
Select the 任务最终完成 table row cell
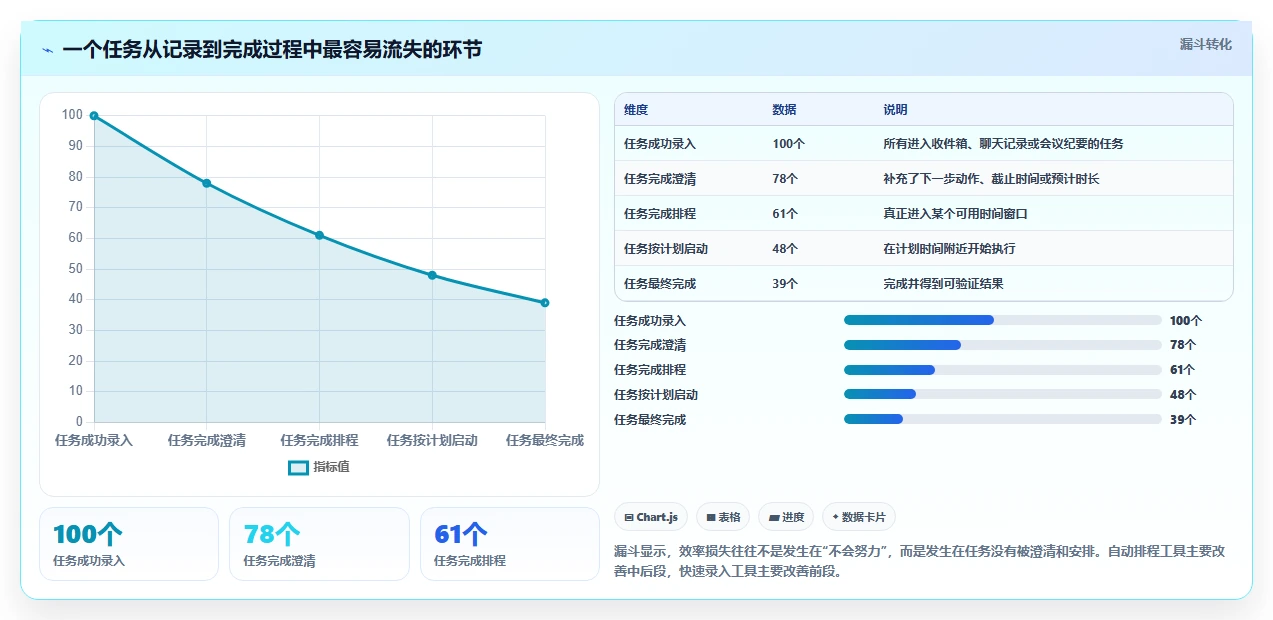pos(660,284)
